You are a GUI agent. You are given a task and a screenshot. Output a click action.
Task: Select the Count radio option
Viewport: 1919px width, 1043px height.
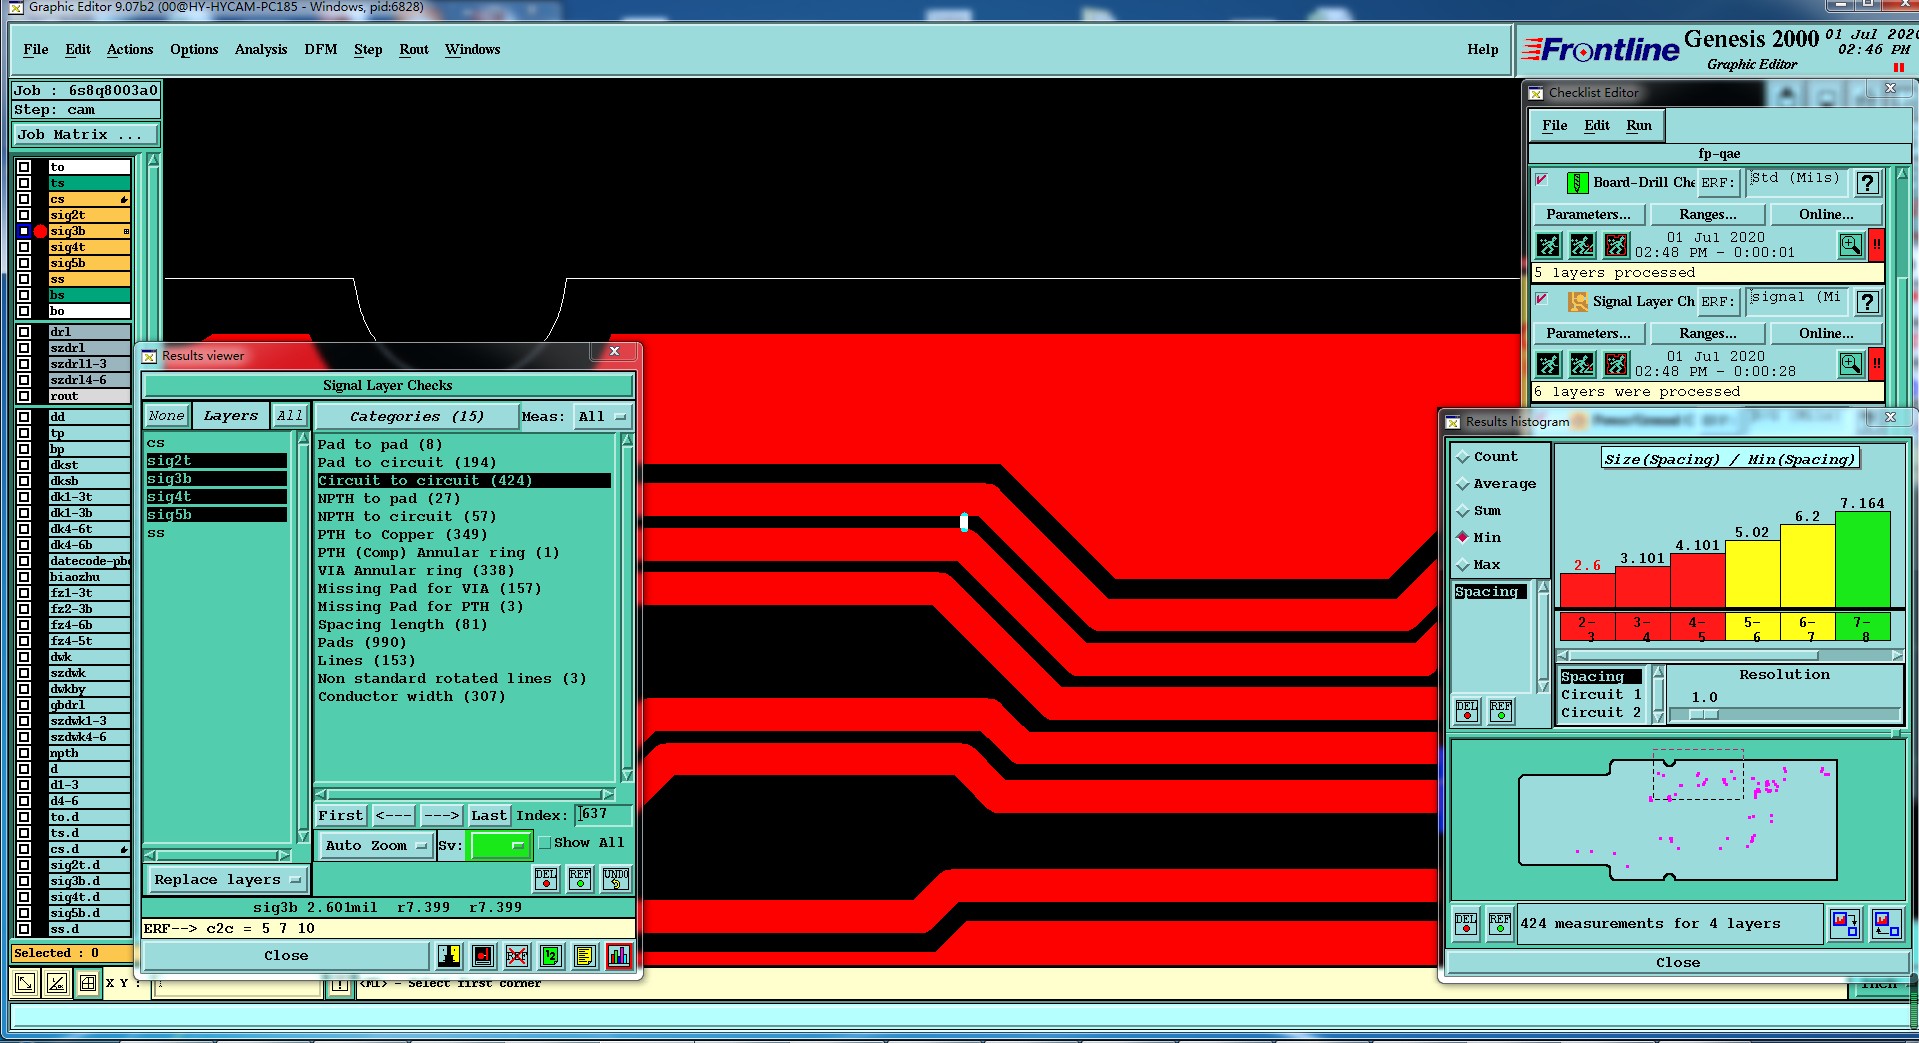1464,457
